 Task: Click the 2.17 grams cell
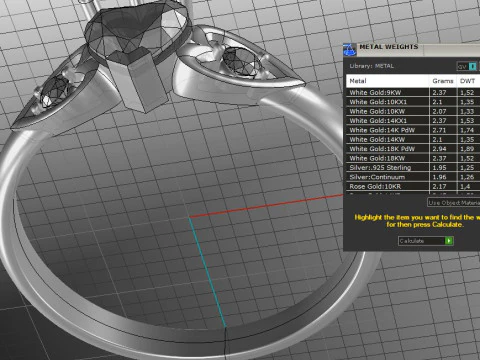pyautogui.click(x=443, y=186)
